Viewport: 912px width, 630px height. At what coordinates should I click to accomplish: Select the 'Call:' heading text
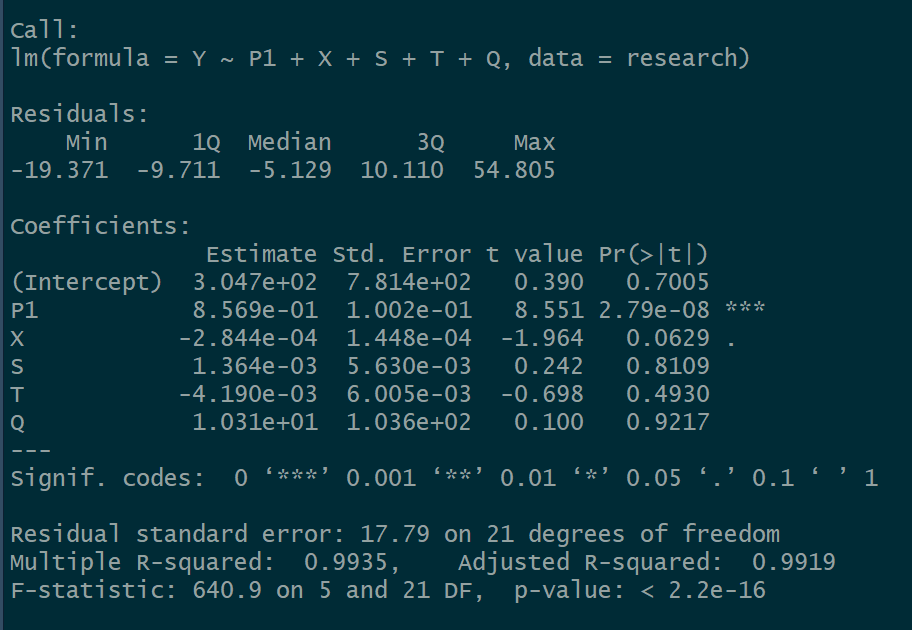44,30
